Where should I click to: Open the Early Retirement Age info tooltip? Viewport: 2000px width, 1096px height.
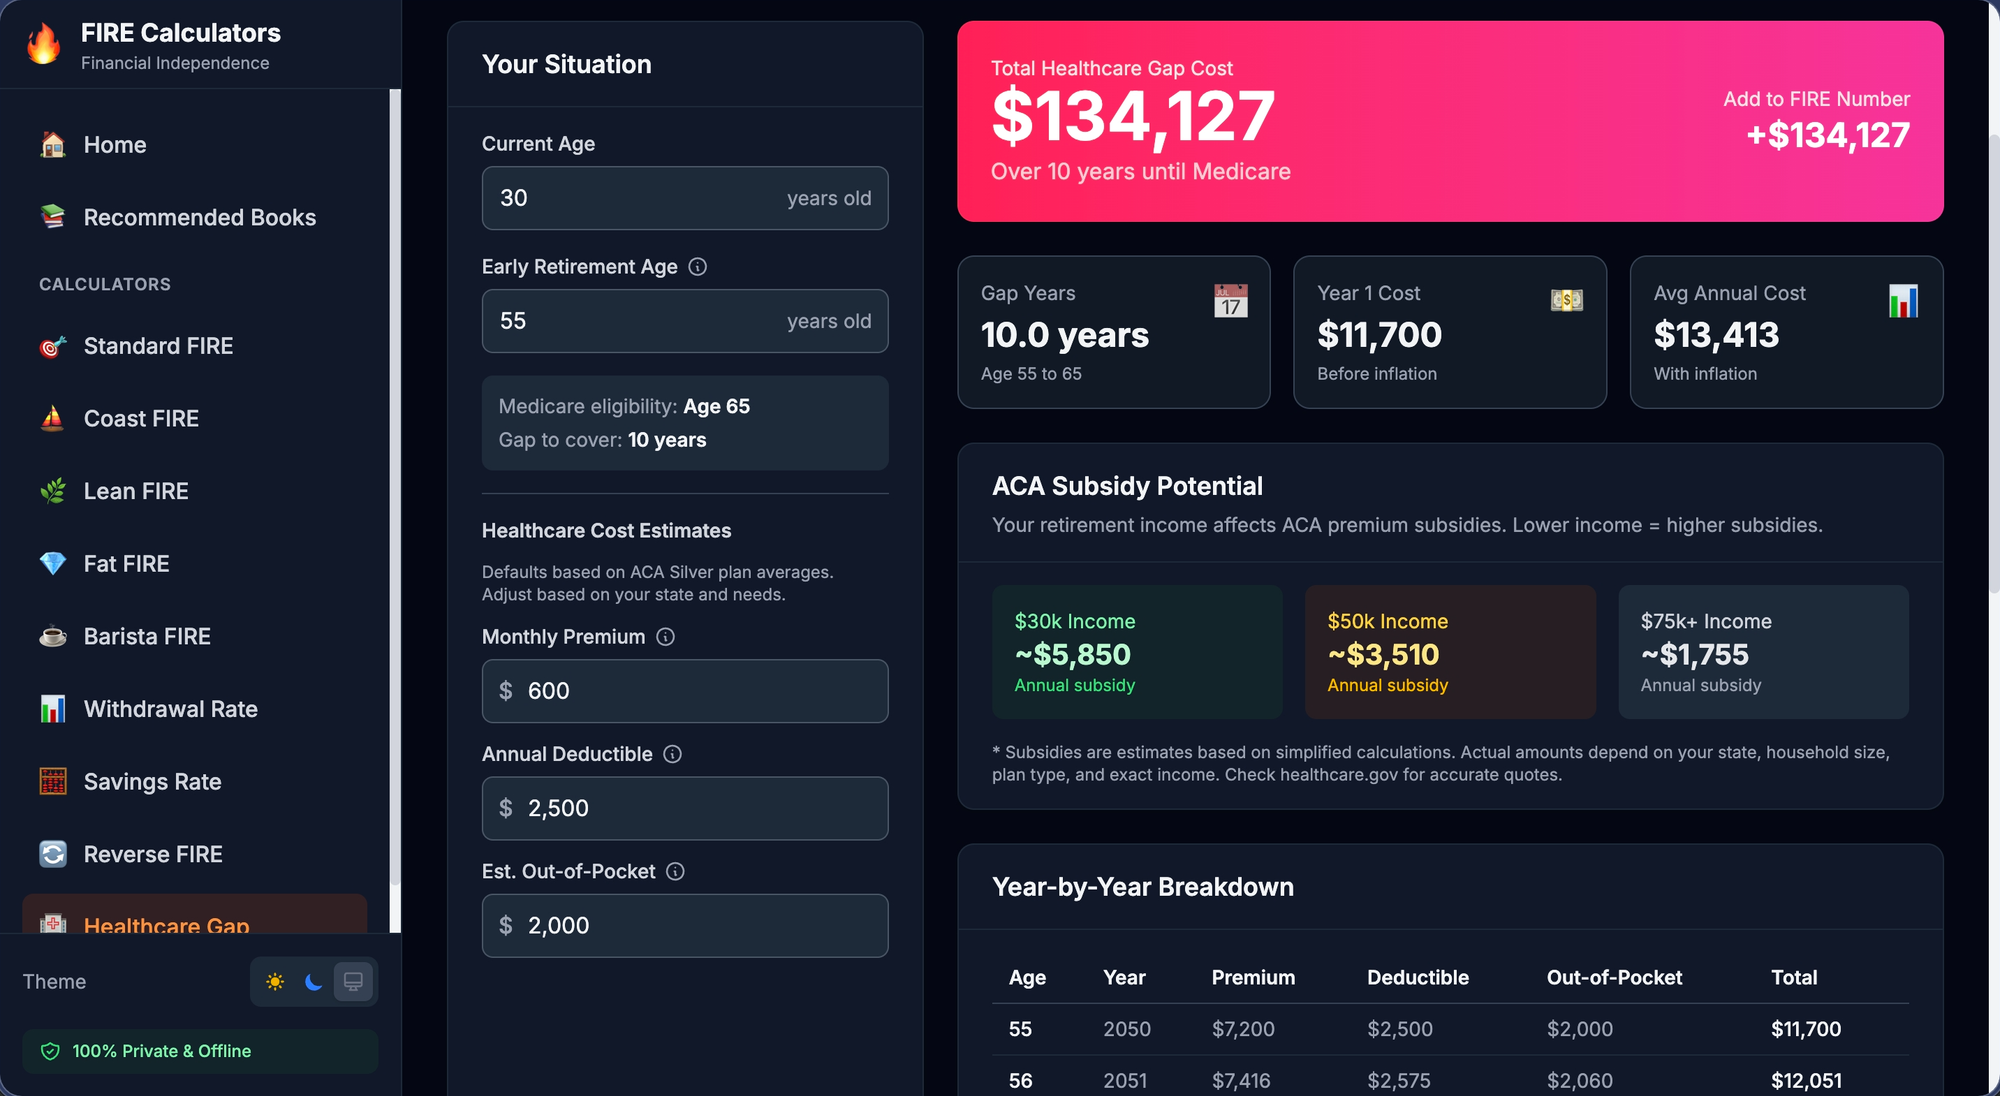[698, 266]
